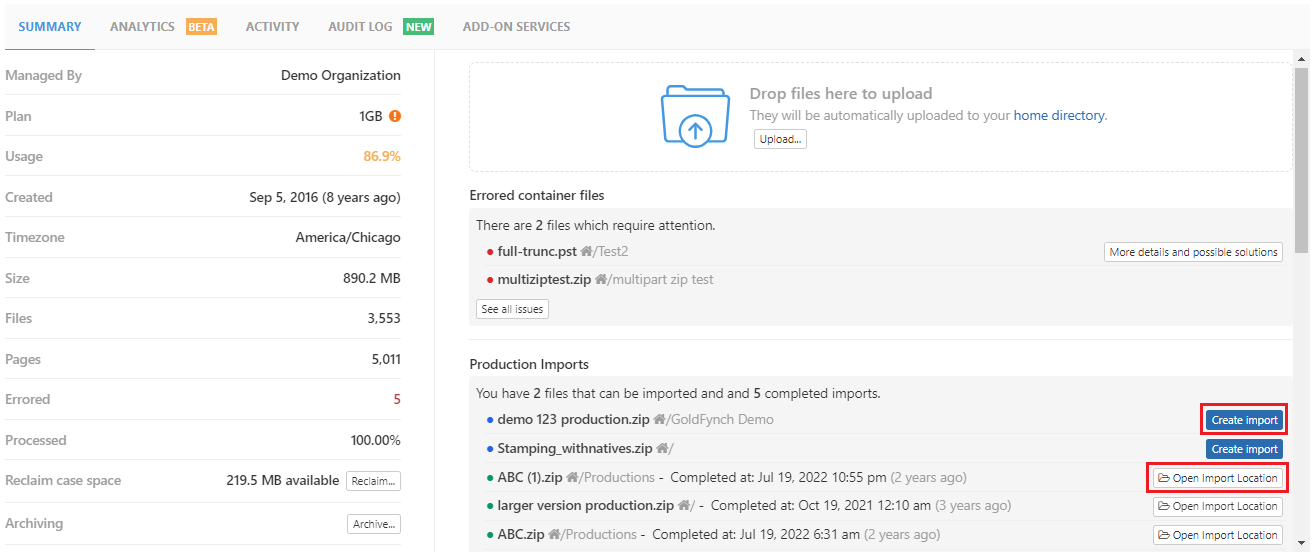Screen dimensions: 1315x559
Task: Click the Archive... button
Action: 374,524
